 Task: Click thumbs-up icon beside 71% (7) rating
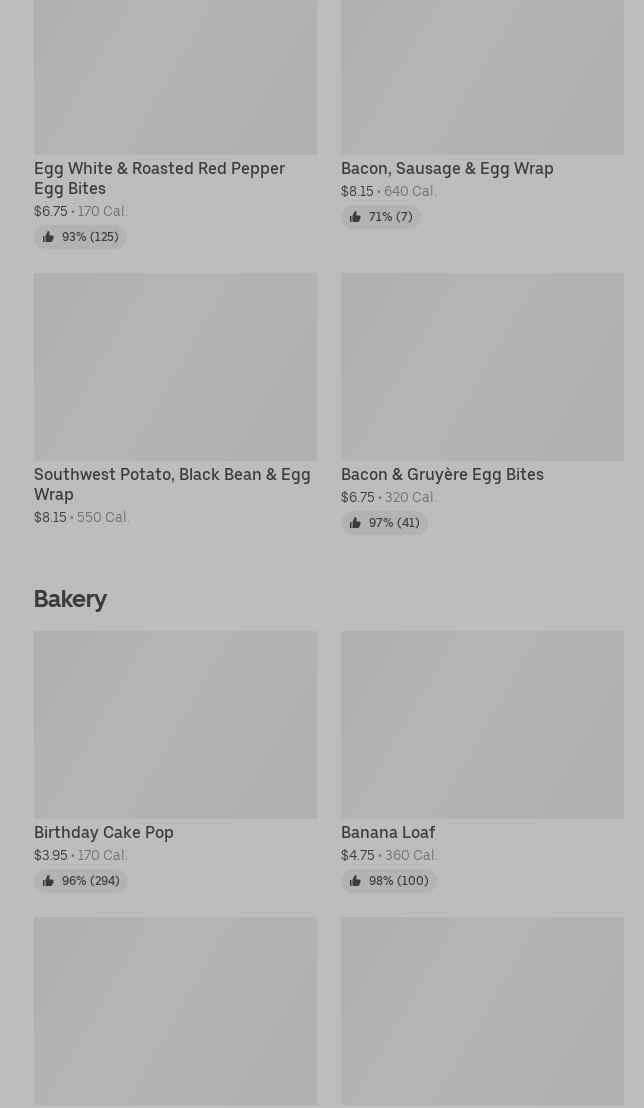[x=355, y=217]
